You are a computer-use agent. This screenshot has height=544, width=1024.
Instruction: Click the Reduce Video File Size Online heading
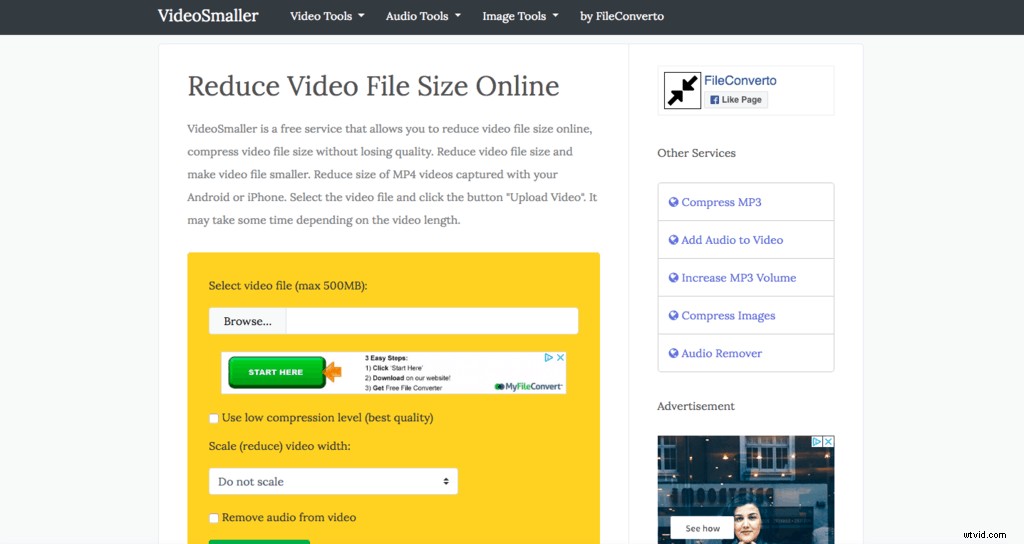coord(373,86)
